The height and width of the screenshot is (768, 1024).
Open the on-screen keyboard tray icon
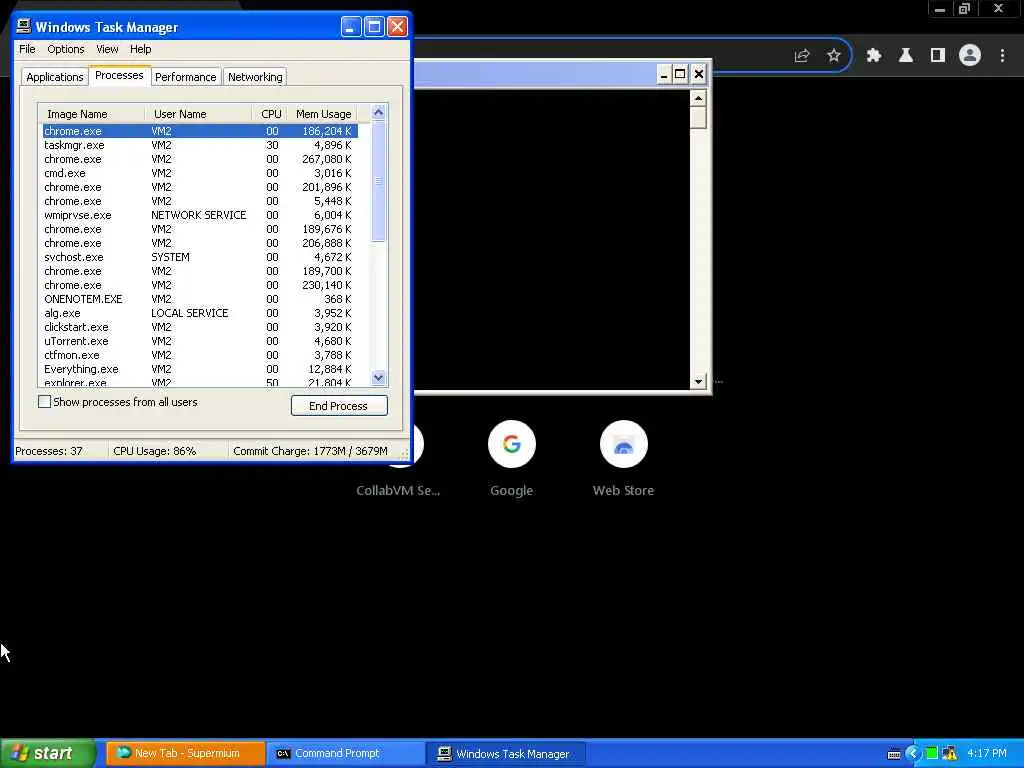894,754
